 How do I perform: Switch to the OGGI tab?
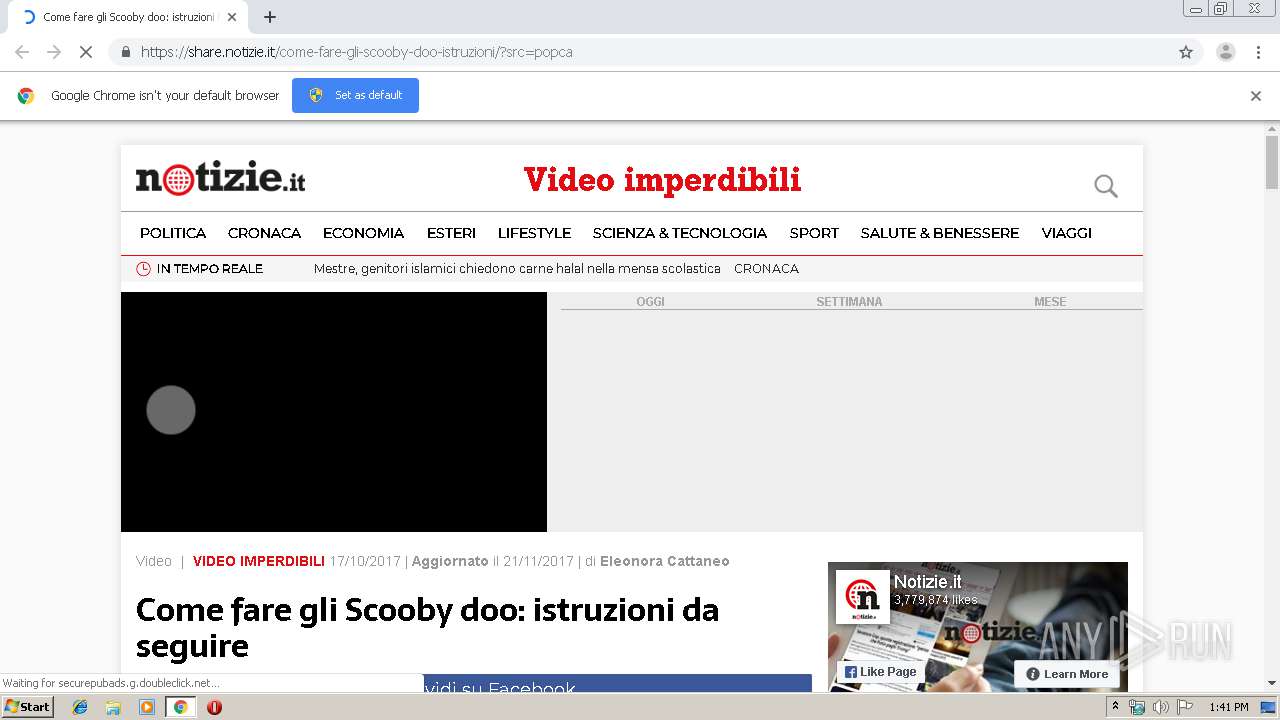(650, 301)
